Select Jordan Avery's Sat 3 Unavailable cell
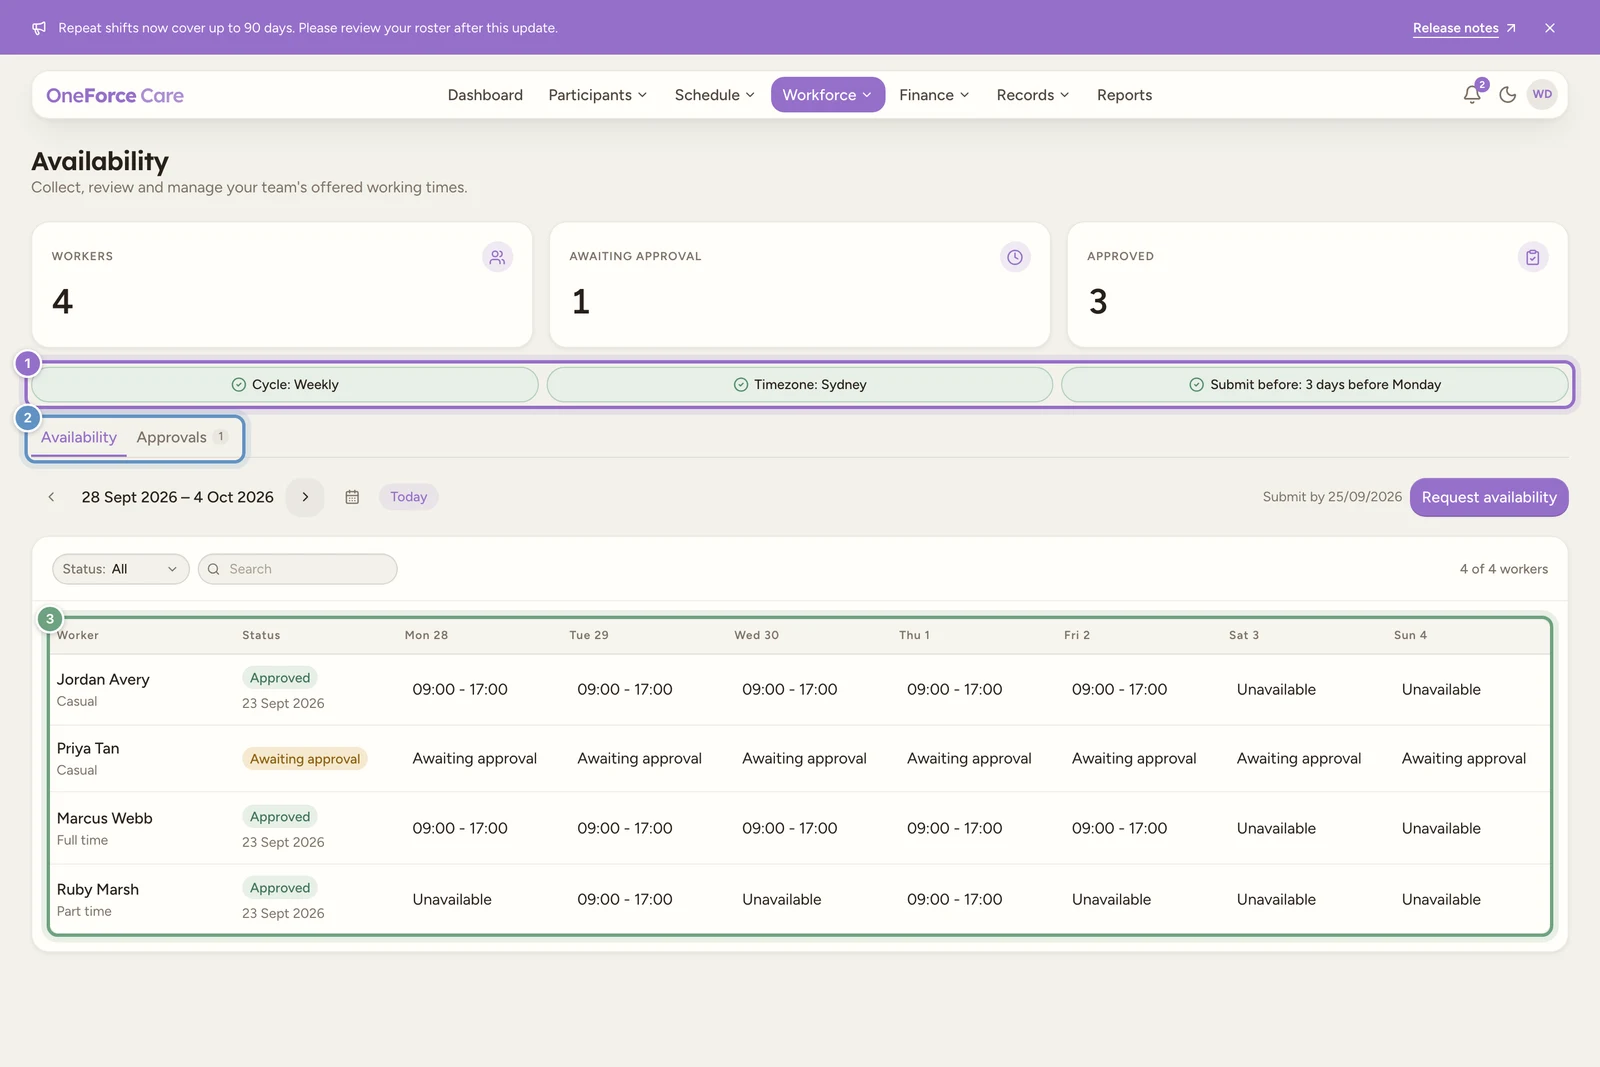Screen dimensions: 1600x1067 point(1276,690)
